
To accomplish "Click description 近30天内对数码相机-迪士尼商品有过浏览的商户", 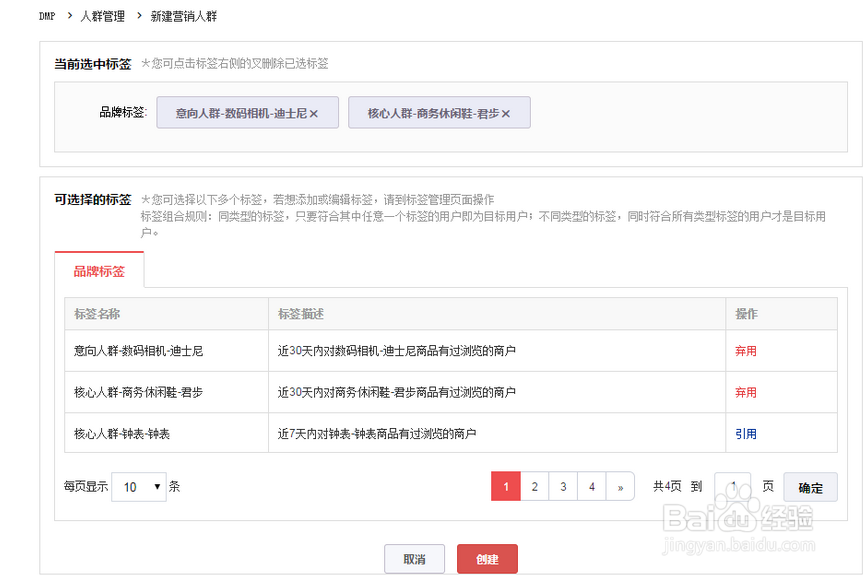I will point(397,351).
